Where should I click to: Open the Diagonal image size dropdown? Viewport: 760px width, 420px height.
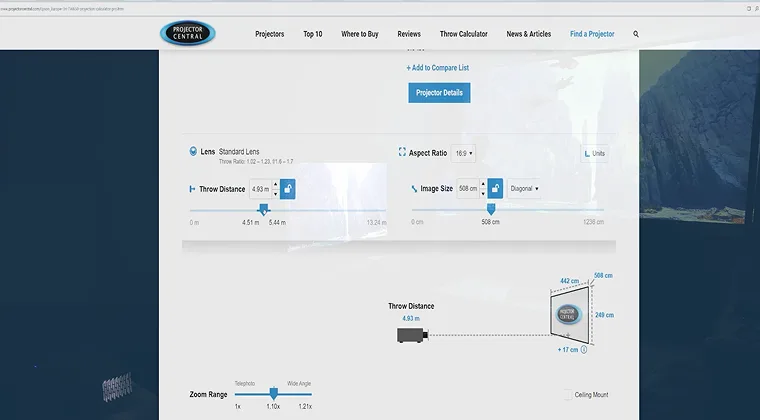[x=524, y=188]
